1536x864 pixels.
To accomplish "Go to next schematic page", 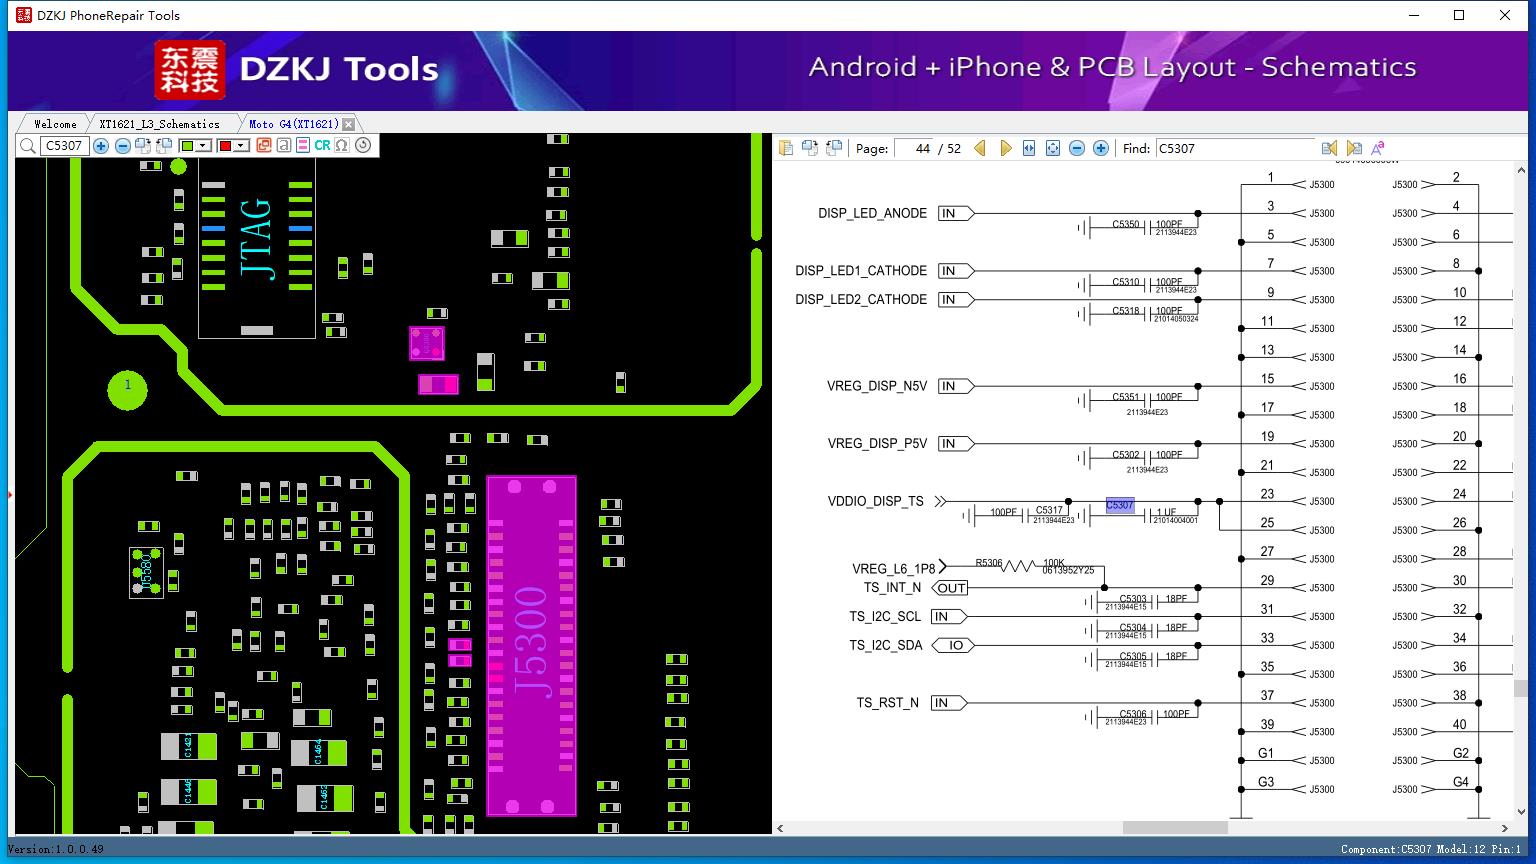I will tap(1006, 148).
